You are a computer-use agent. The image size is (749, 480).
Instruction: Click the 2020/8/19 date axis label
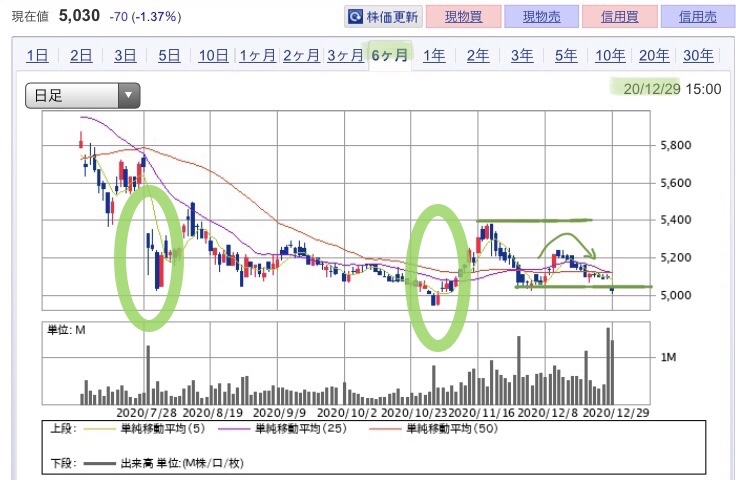[213, 413]
